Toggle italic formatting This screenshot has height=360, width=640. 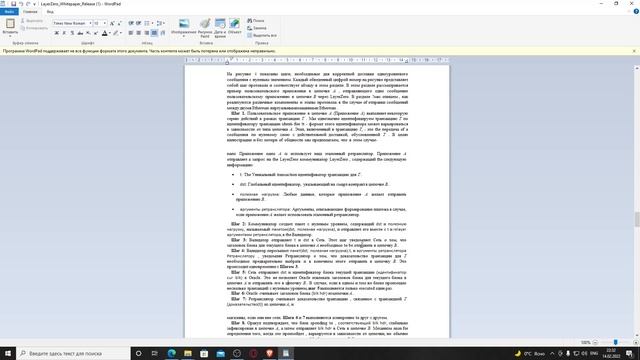pyautogui.click(x=64, y=33)
